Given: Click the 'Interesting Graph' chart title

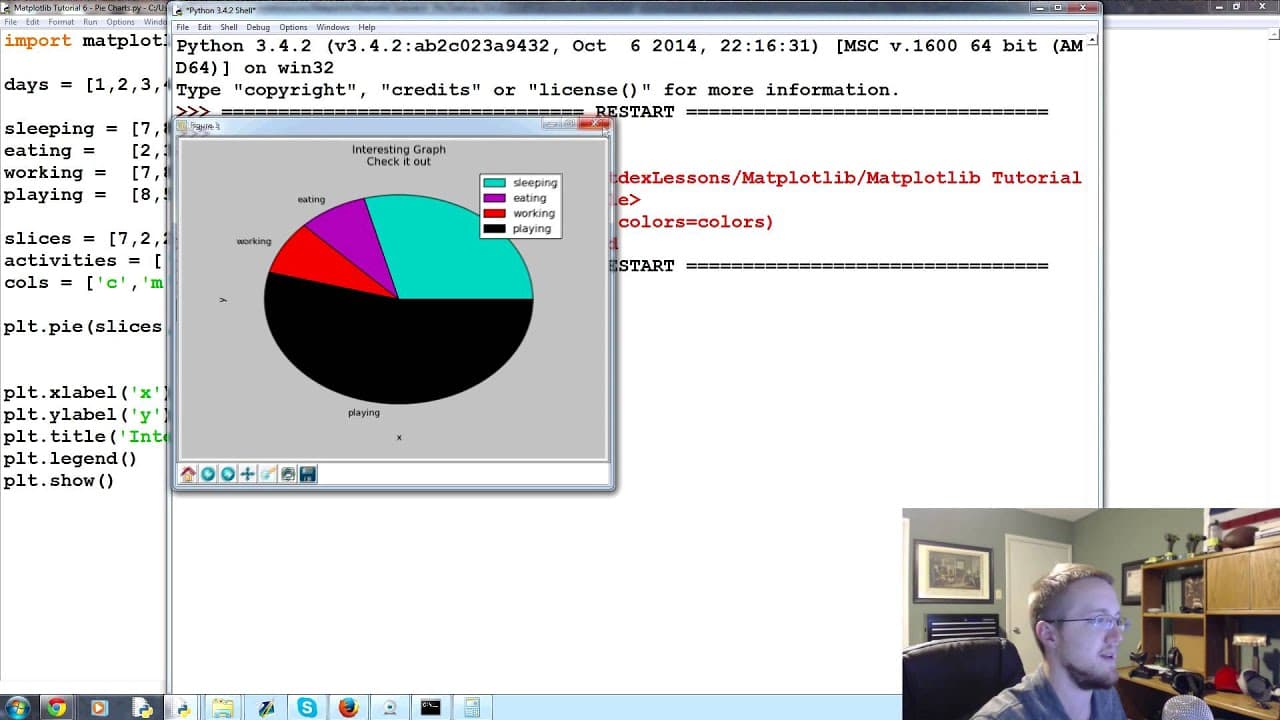Looking at the screenshot, I should tap(398, 149).
